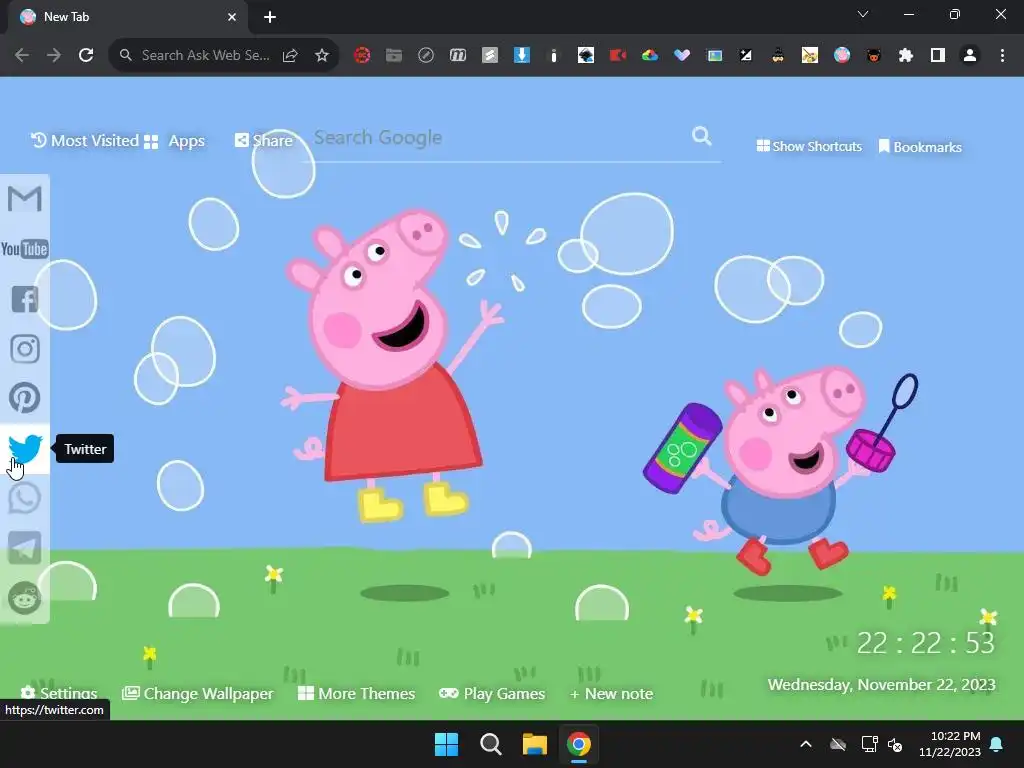Viewport: 1024px width, 768px height.
Task: Click the landscape picture extension icon
Action: pyautogui.click(x=714, y=56)
